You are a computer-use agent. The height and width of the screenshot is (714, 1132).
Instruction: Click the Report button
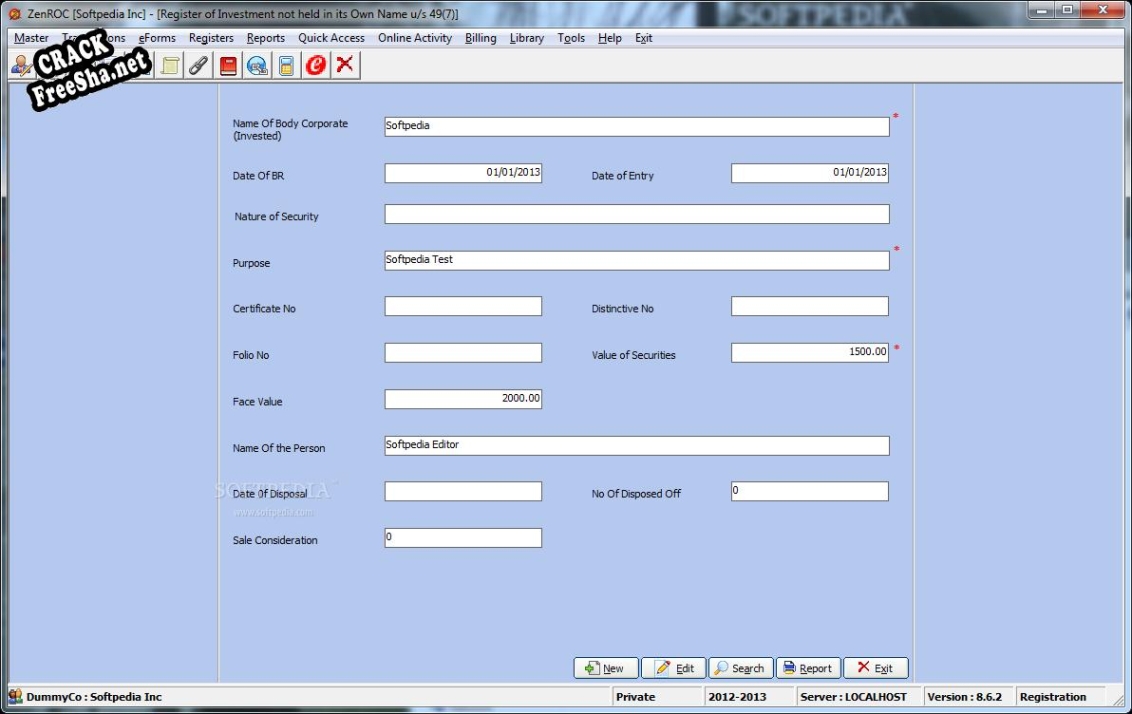tap(808, 668)
